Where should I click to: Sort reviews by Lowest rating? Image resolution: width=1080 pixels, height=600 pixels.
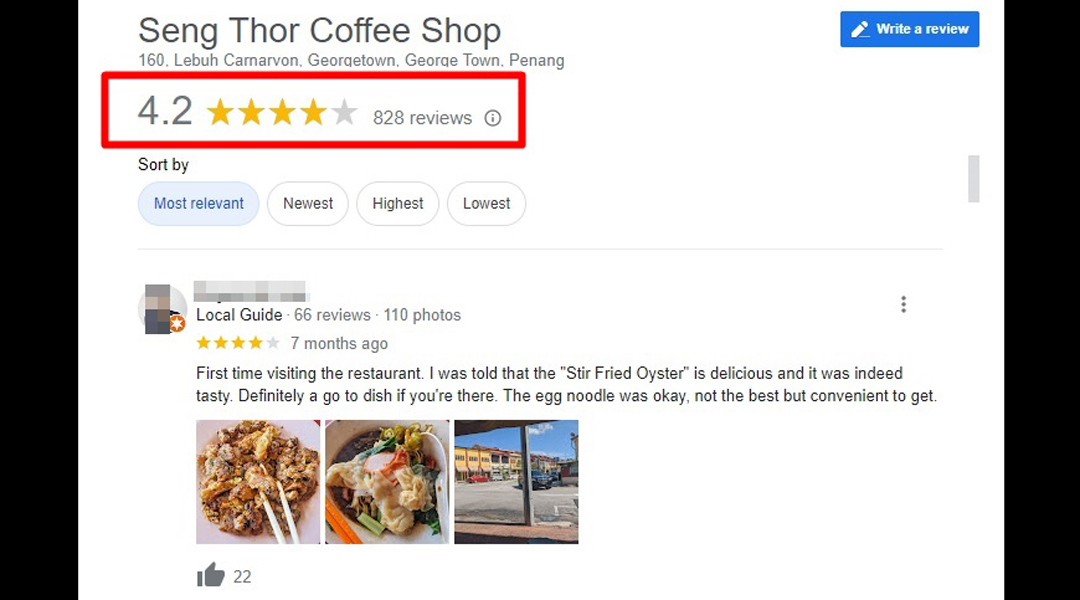[x=486, y=203]
